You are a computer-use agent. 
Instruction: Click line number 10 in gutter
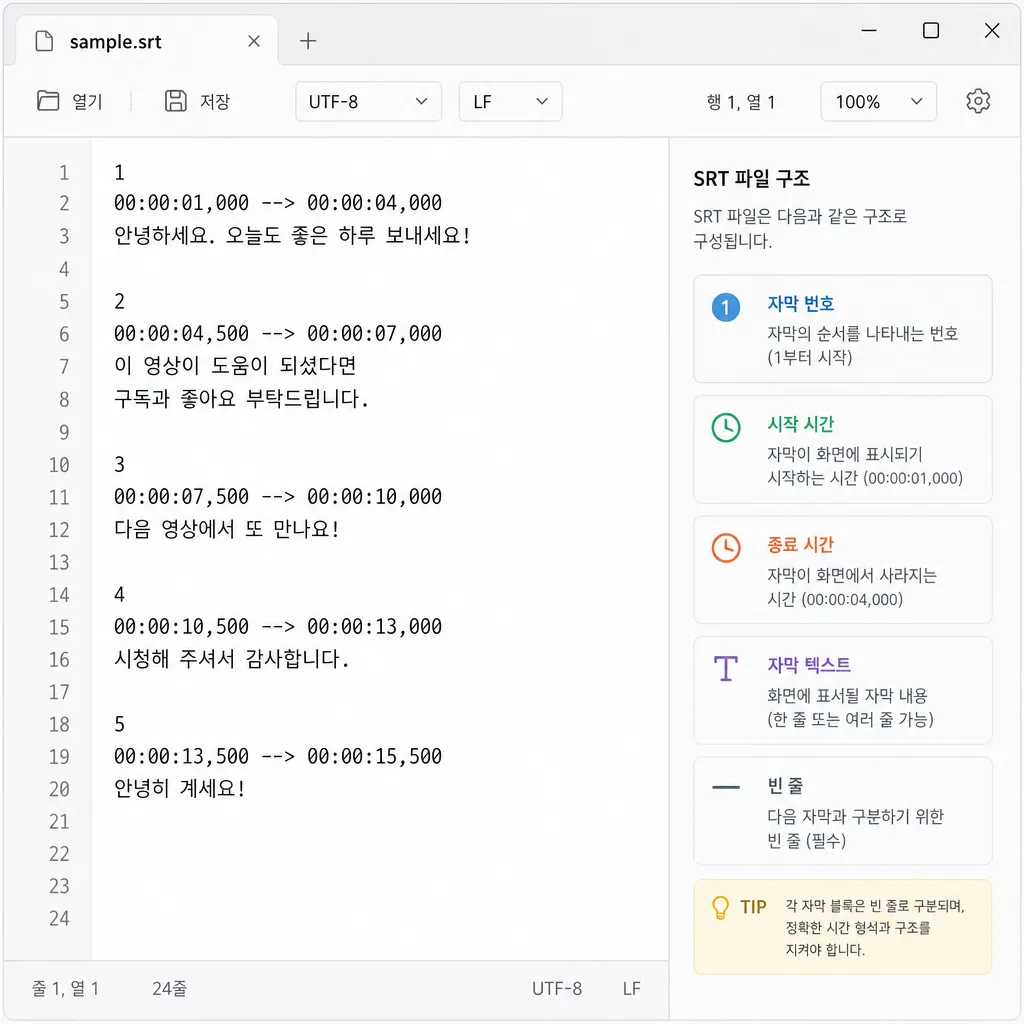point(59,465)
